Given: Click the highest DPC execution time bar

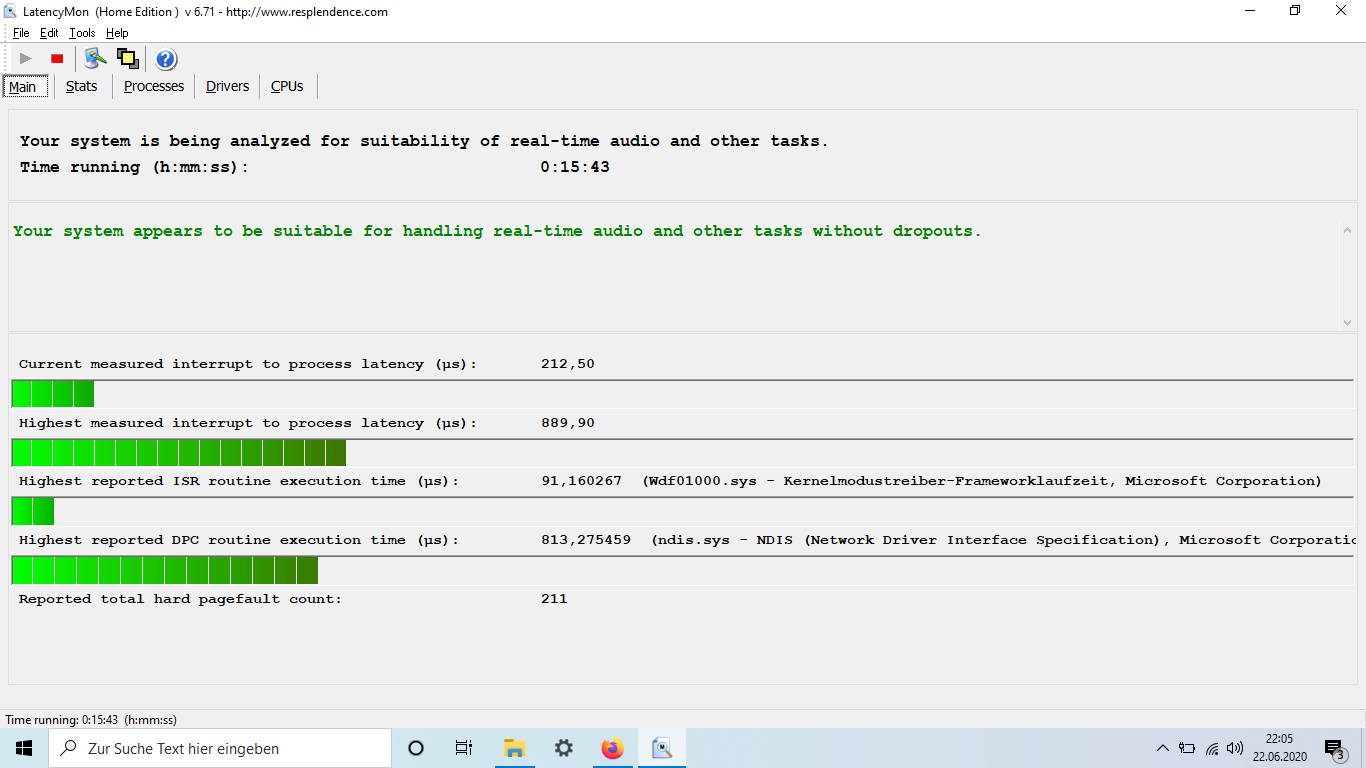Looking at the screenshot, I should (x=165, y=571).
